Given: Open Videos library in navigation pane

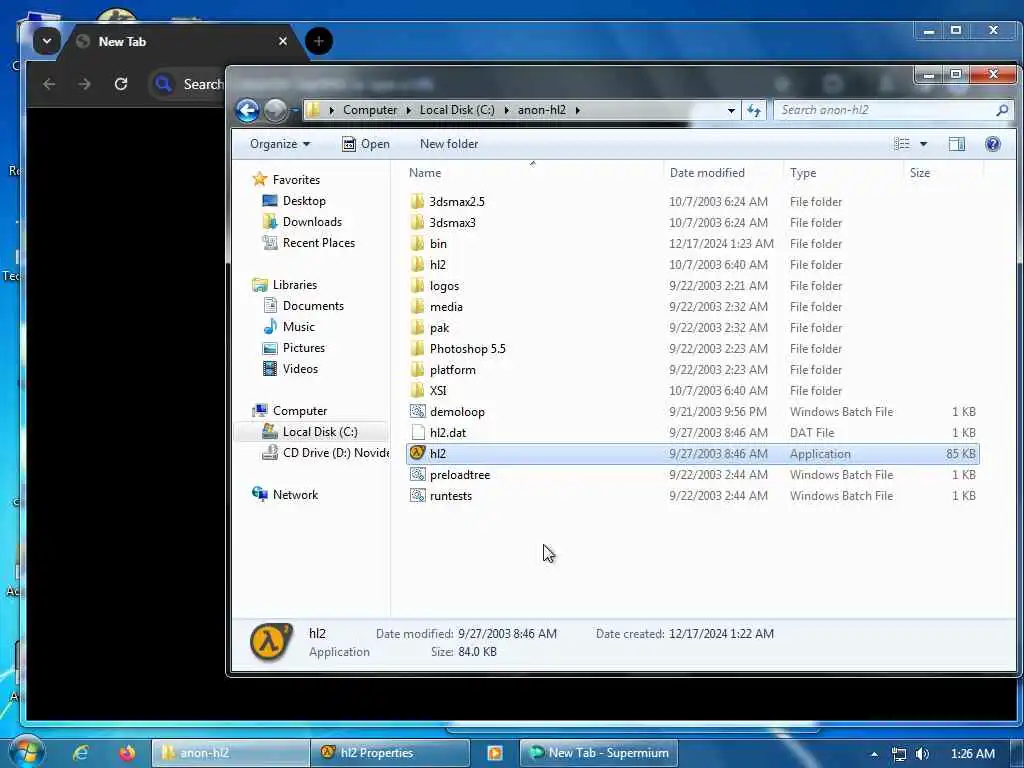Looking at the screenshot, I should pyautogui.click(x=300, y=368).
